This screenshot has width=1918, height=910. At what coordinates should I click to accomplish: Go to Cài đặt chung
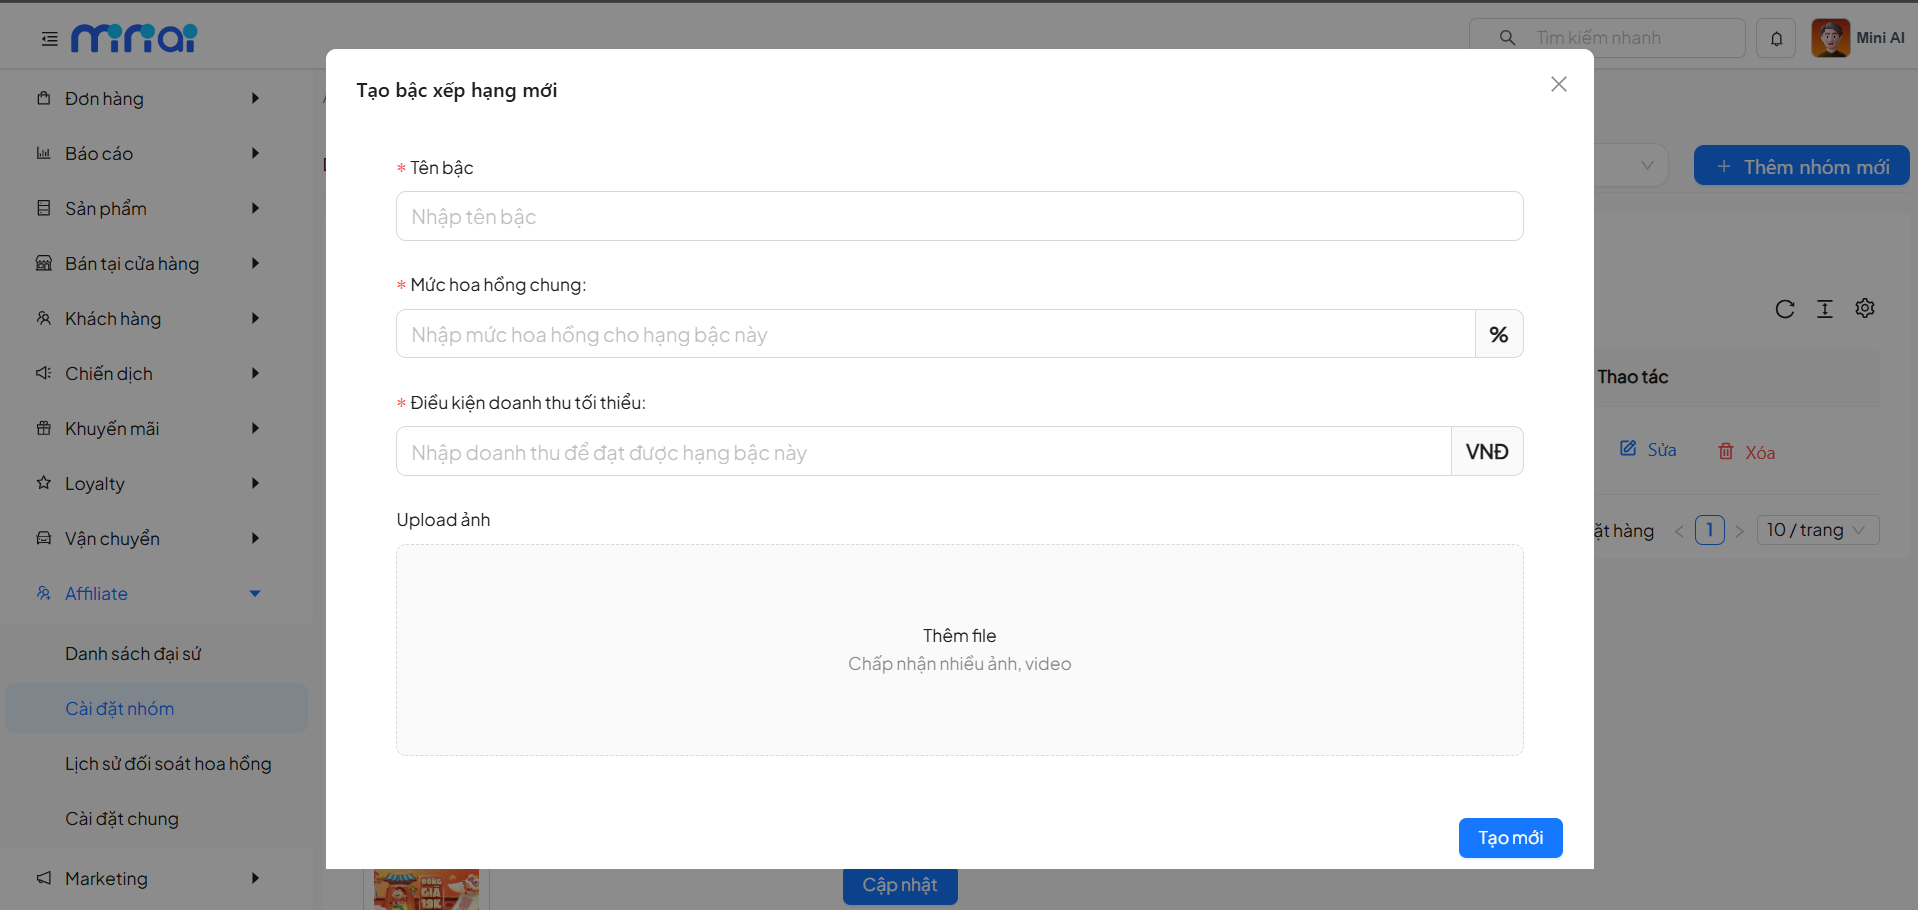click(122, 818)
